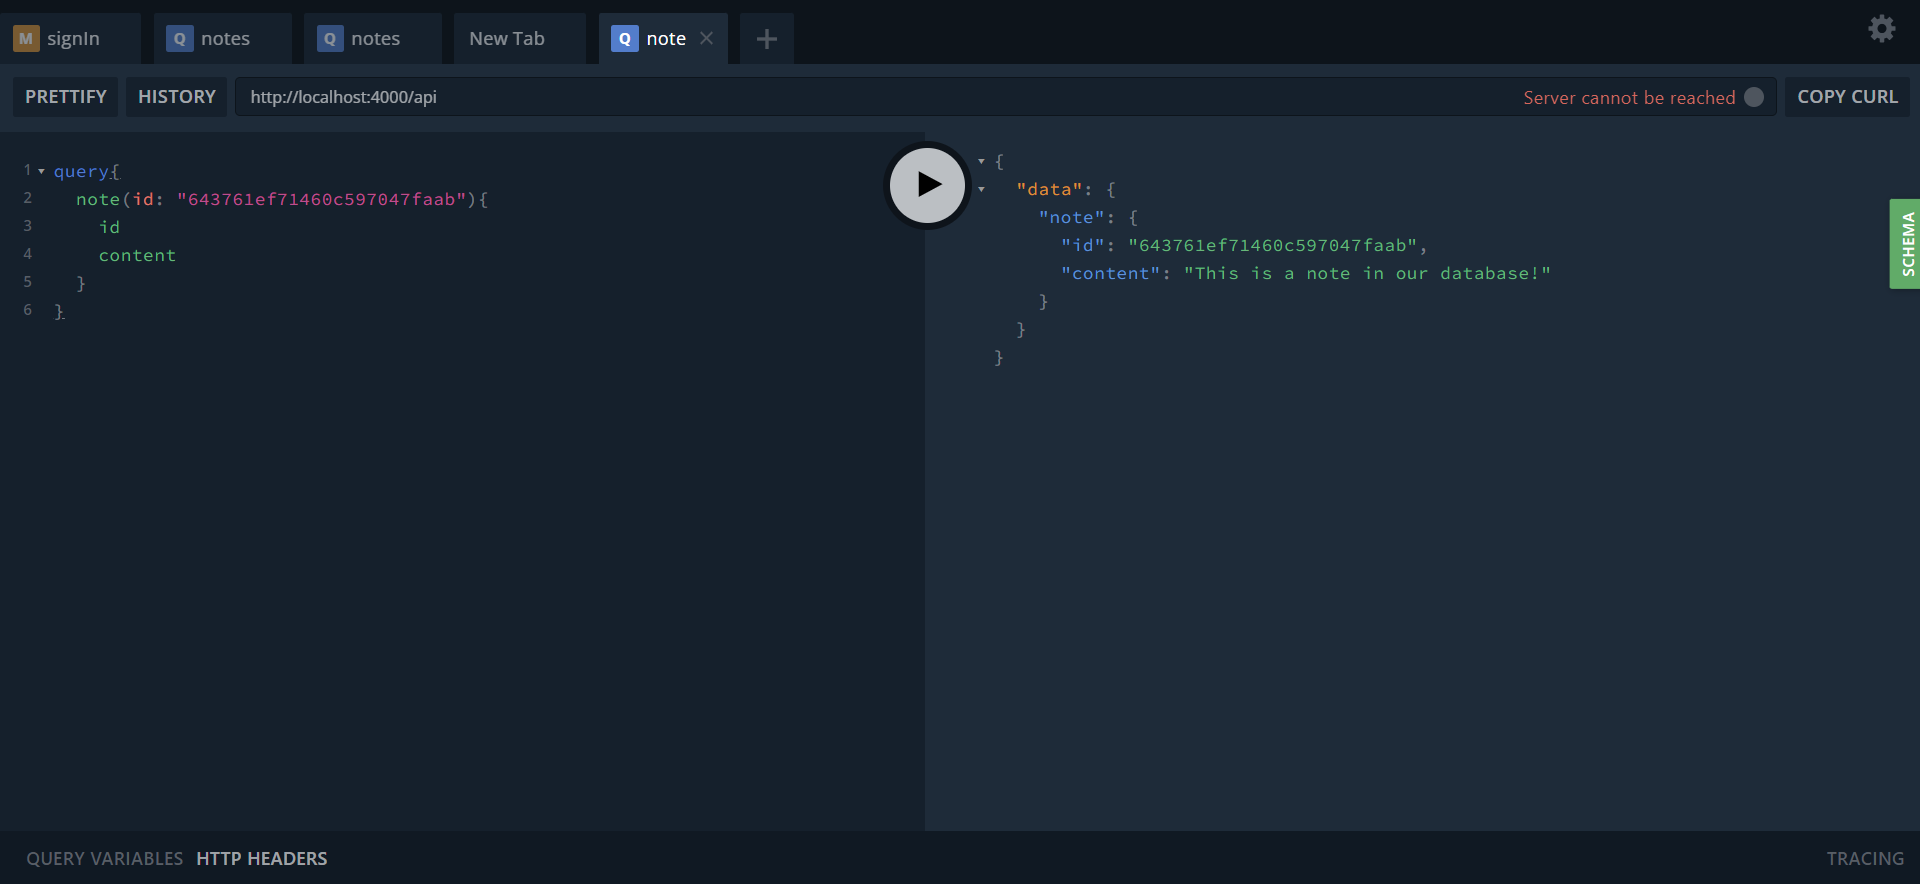Click the Q icon on the second notes tab
1920x884 pixels.
point(330,39)
